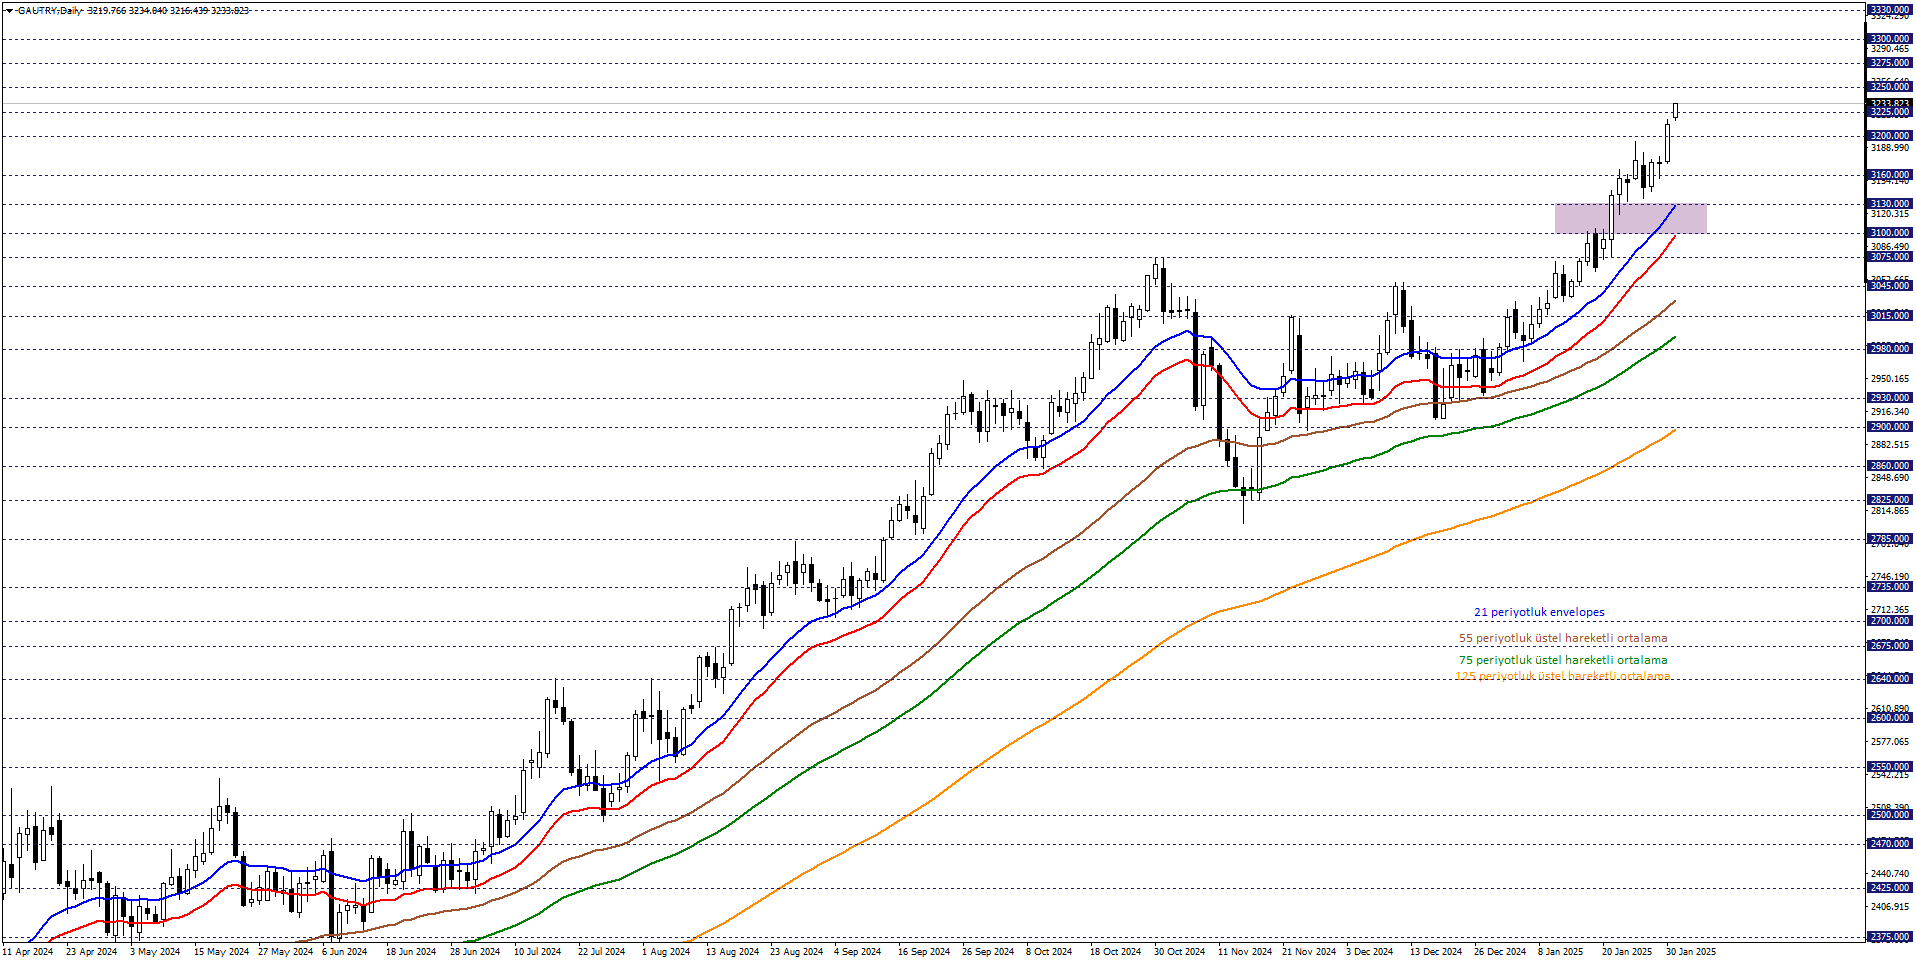This screenshot has width=1916, height=963.
Task: Click the 2550.000 price level label
Action: (1889, 767)
